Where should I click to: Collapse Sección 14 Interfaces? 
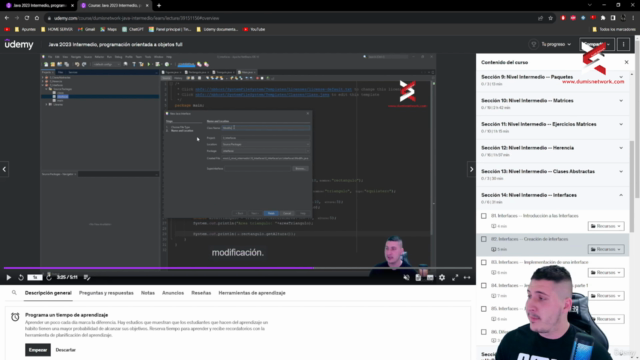[x=621, y=195]
